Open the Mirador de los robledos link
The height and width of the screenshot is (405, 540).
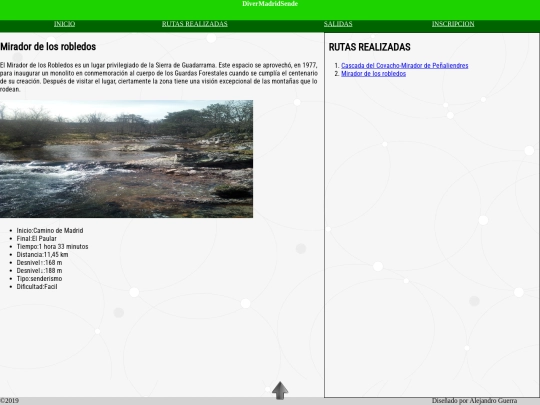373,74
